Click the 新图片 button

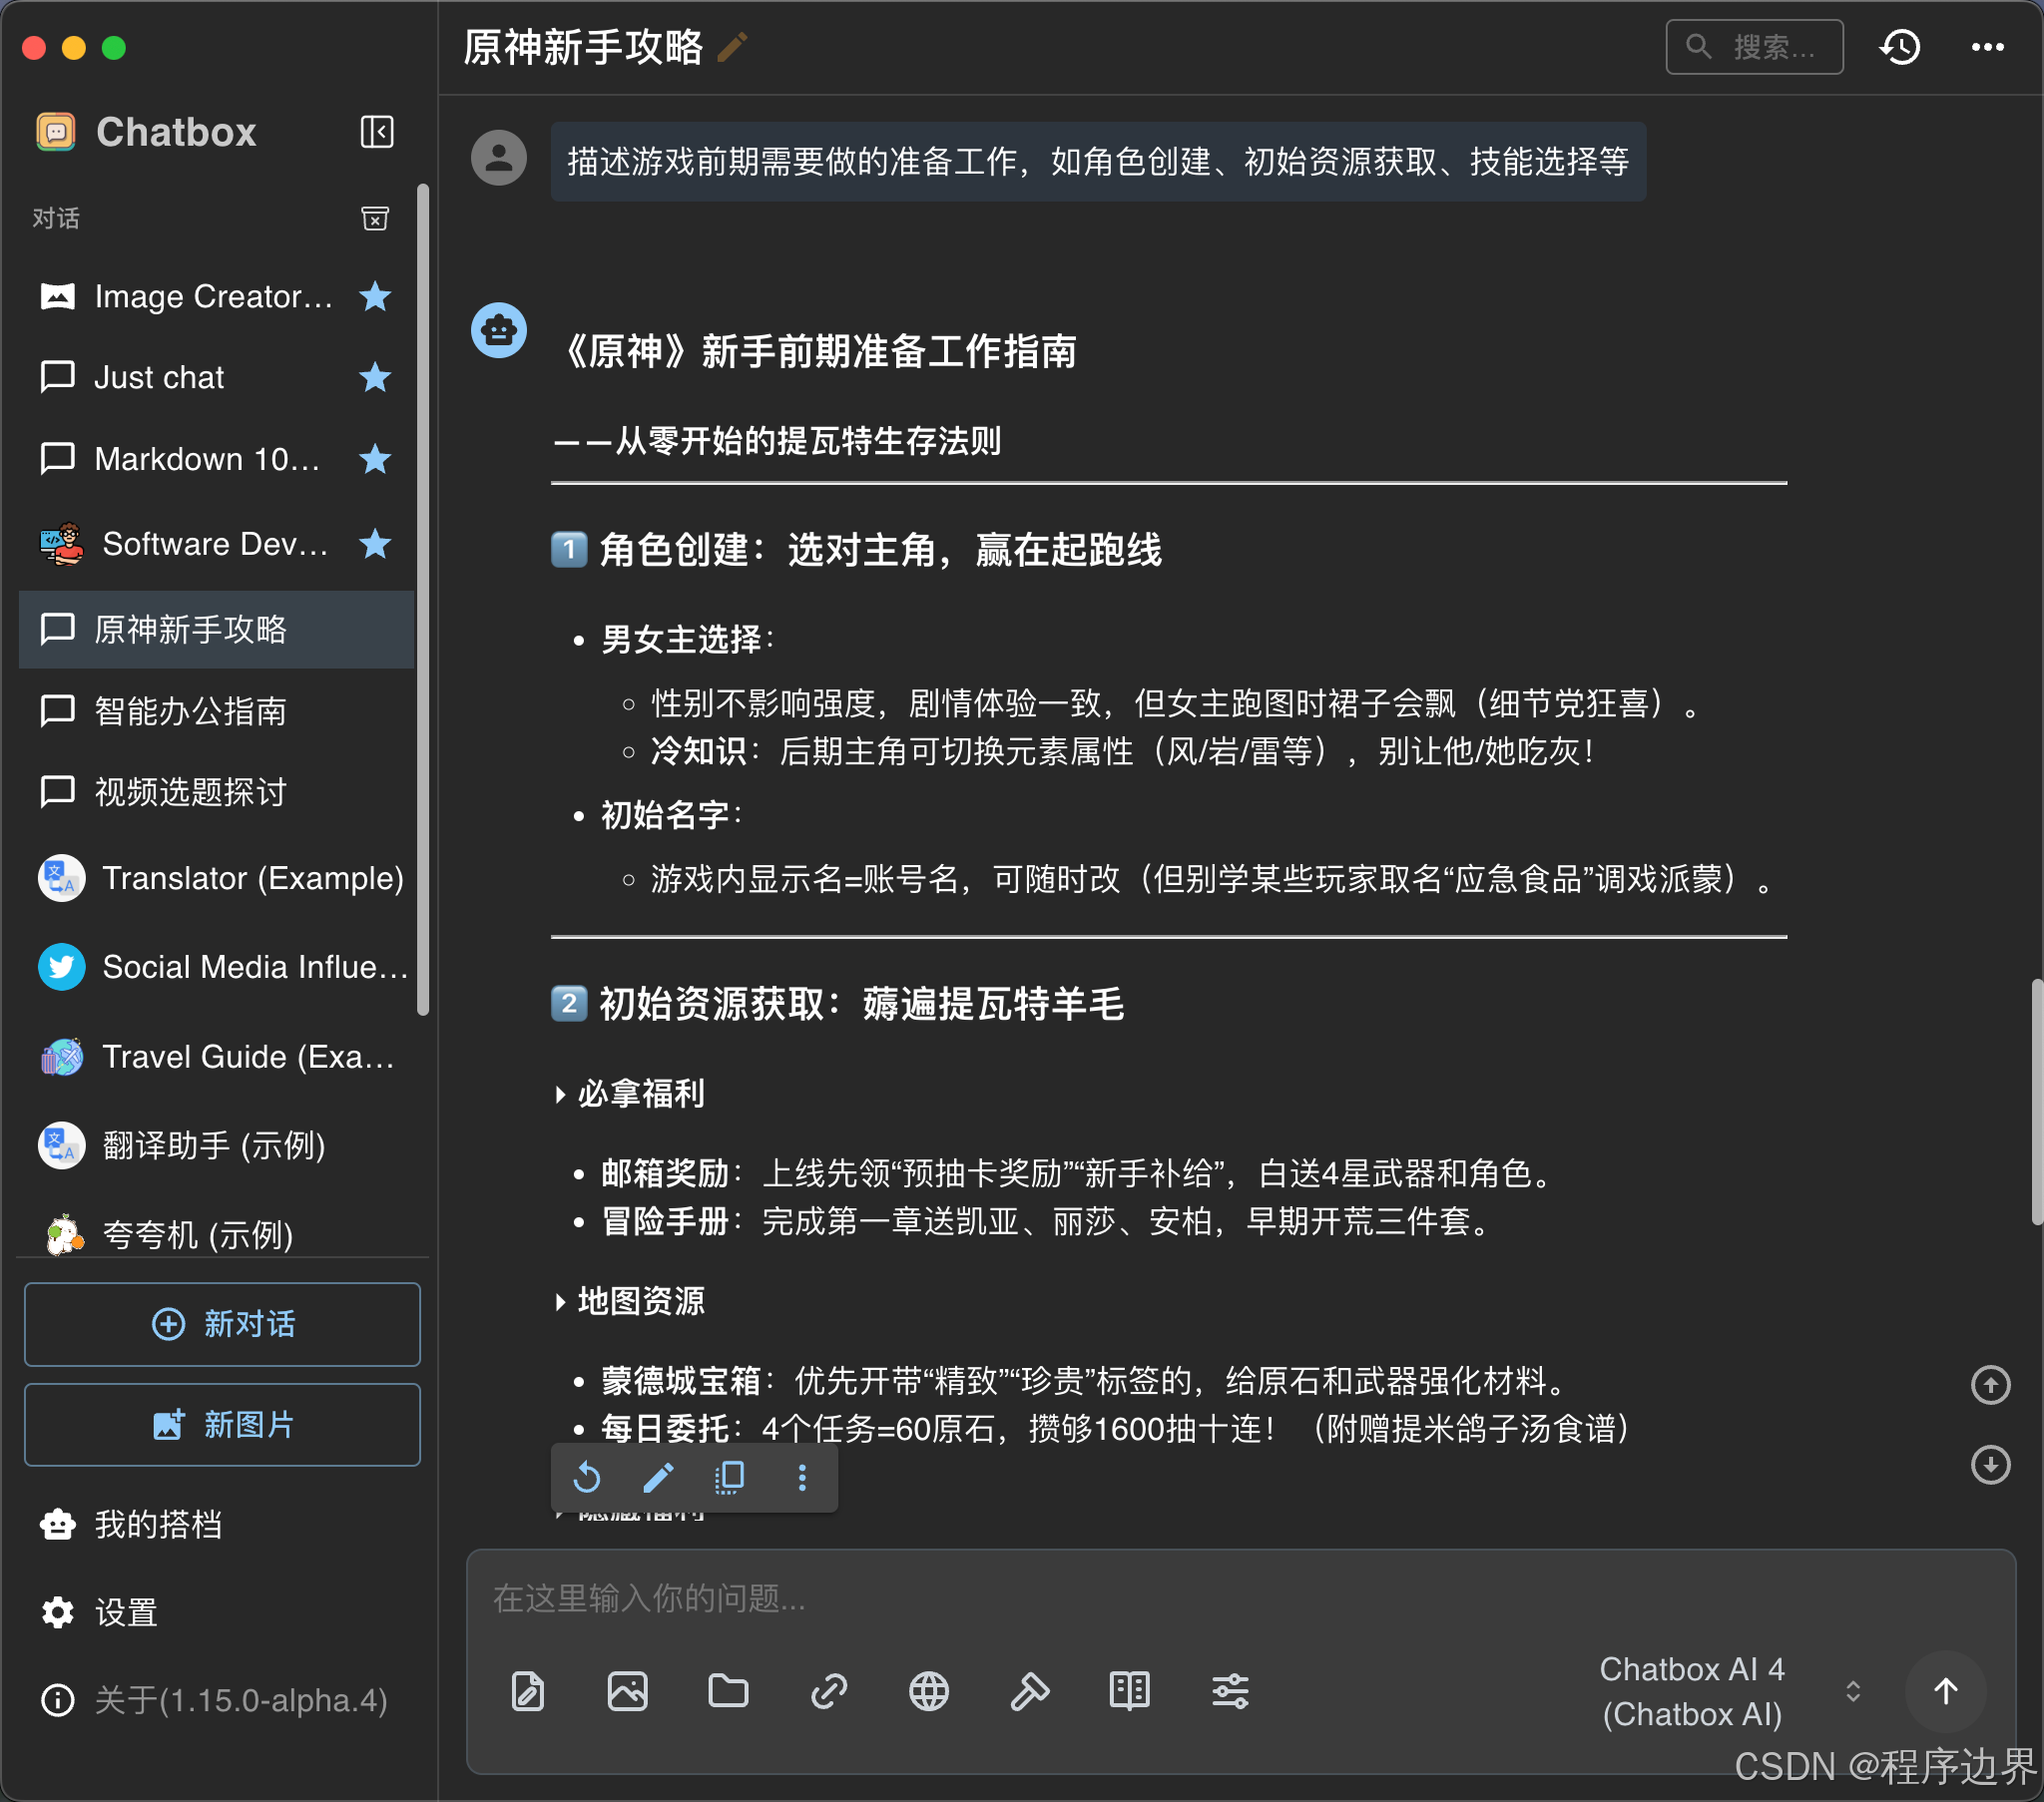point(222,1425)
